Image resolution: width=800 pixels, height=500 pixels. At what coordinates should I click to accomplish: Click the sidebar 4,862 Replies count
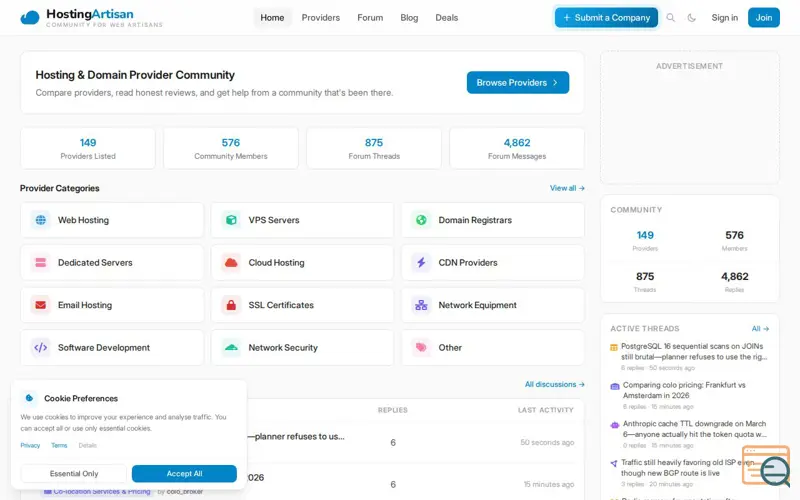click(734, 277)
